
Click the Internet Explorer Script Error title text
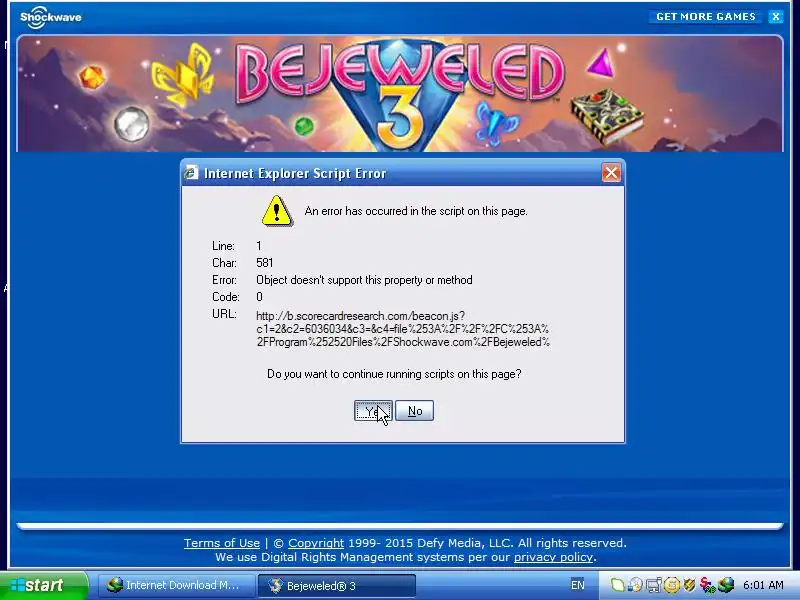(295, 173)
